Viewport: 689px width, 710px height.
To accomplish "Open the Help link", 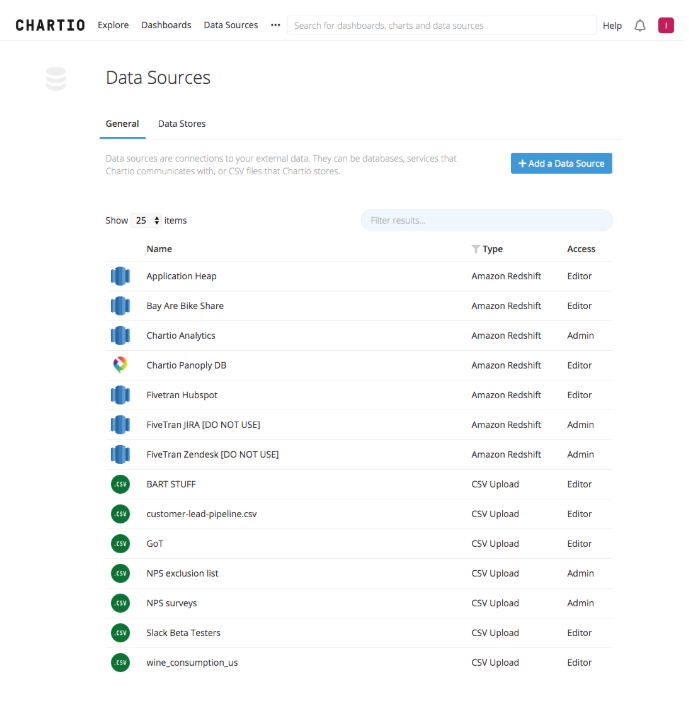I will coord(612,26).
